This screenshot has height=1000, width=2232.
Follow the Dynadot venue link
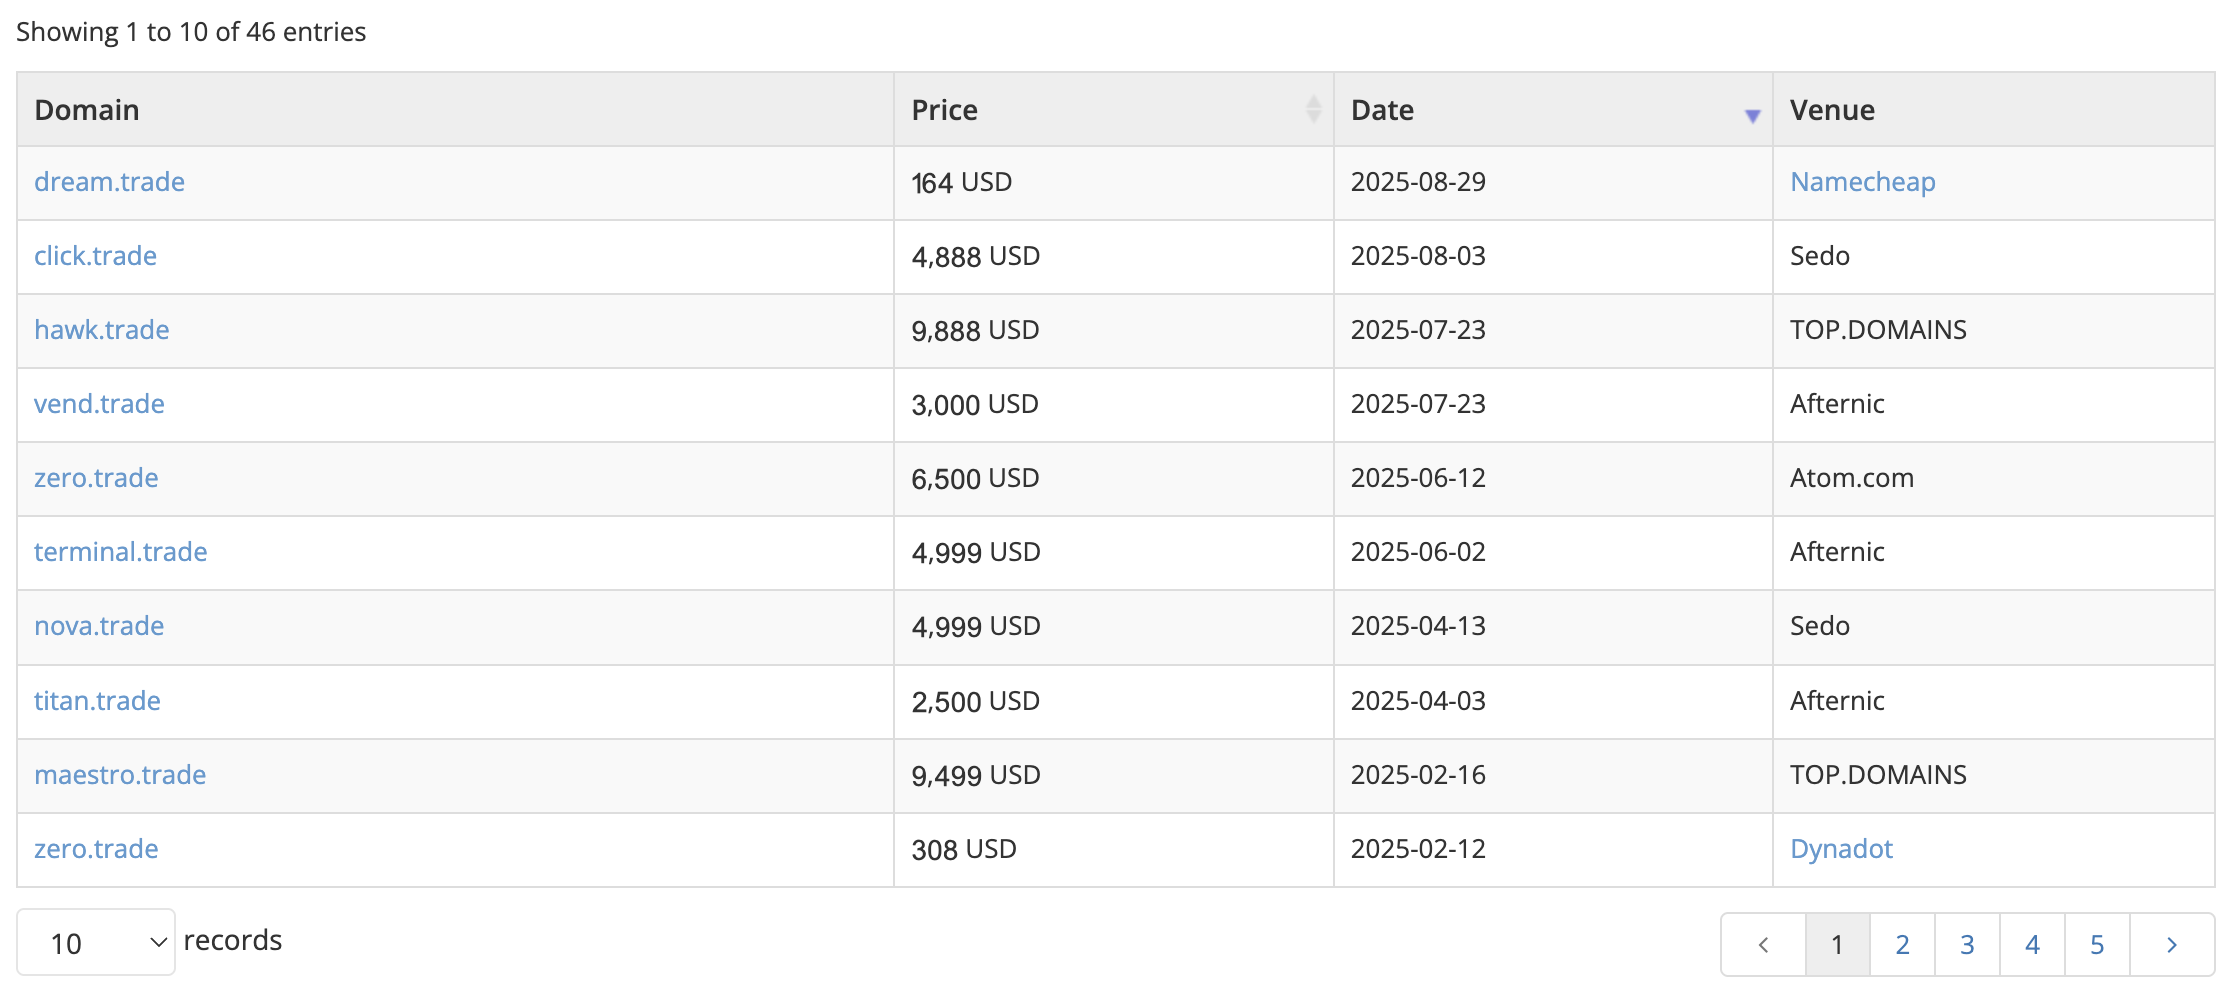coord(1841,849)
